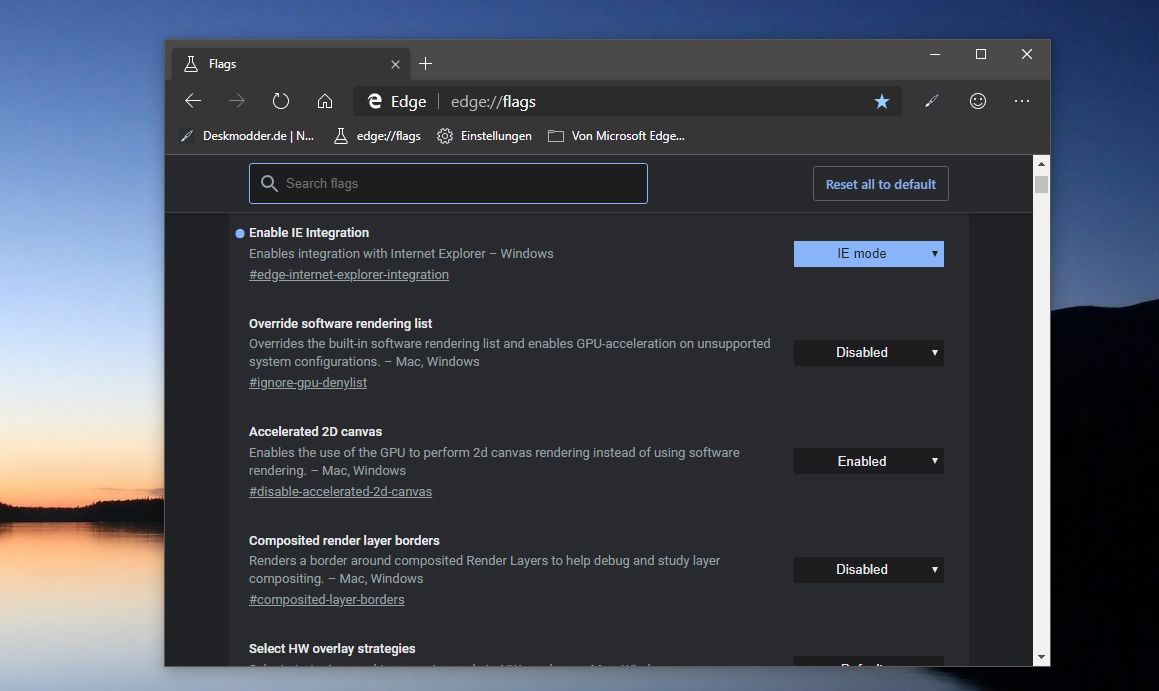The height and width of the screenshot is (691, 1159).
Task: Open a new tab
Action: (x=425, y=64)
